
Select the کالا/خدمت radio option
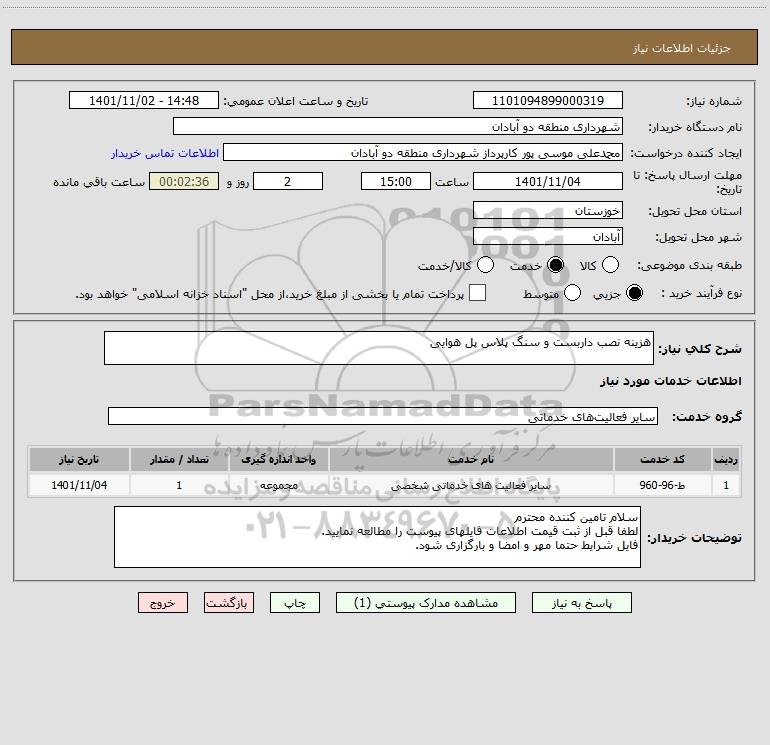485,265
